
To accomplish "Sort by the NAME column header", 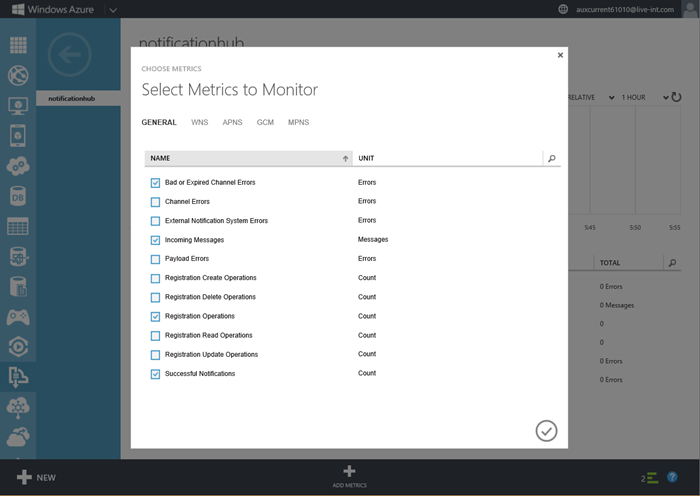I will (x=249, y=158).
